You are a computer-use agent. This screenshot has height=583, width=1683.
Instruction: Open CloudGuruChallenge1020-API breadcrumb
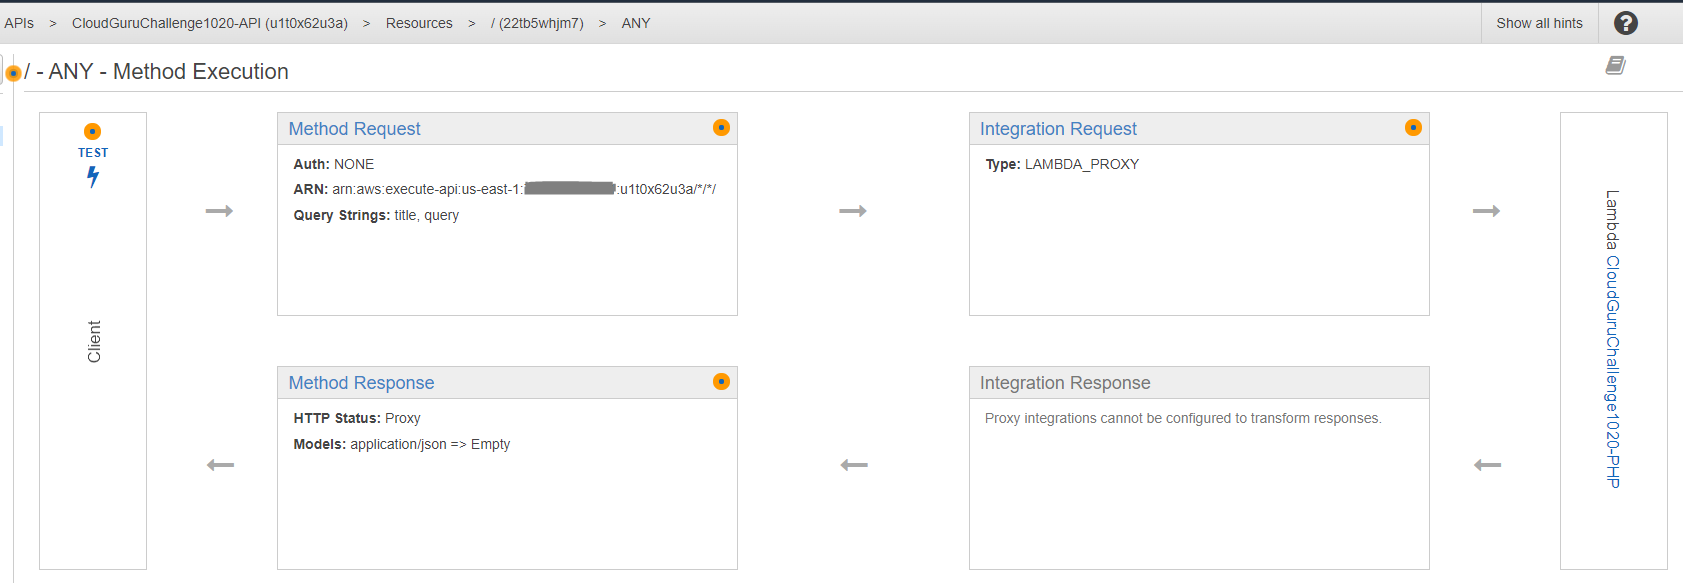coord(210,23)
